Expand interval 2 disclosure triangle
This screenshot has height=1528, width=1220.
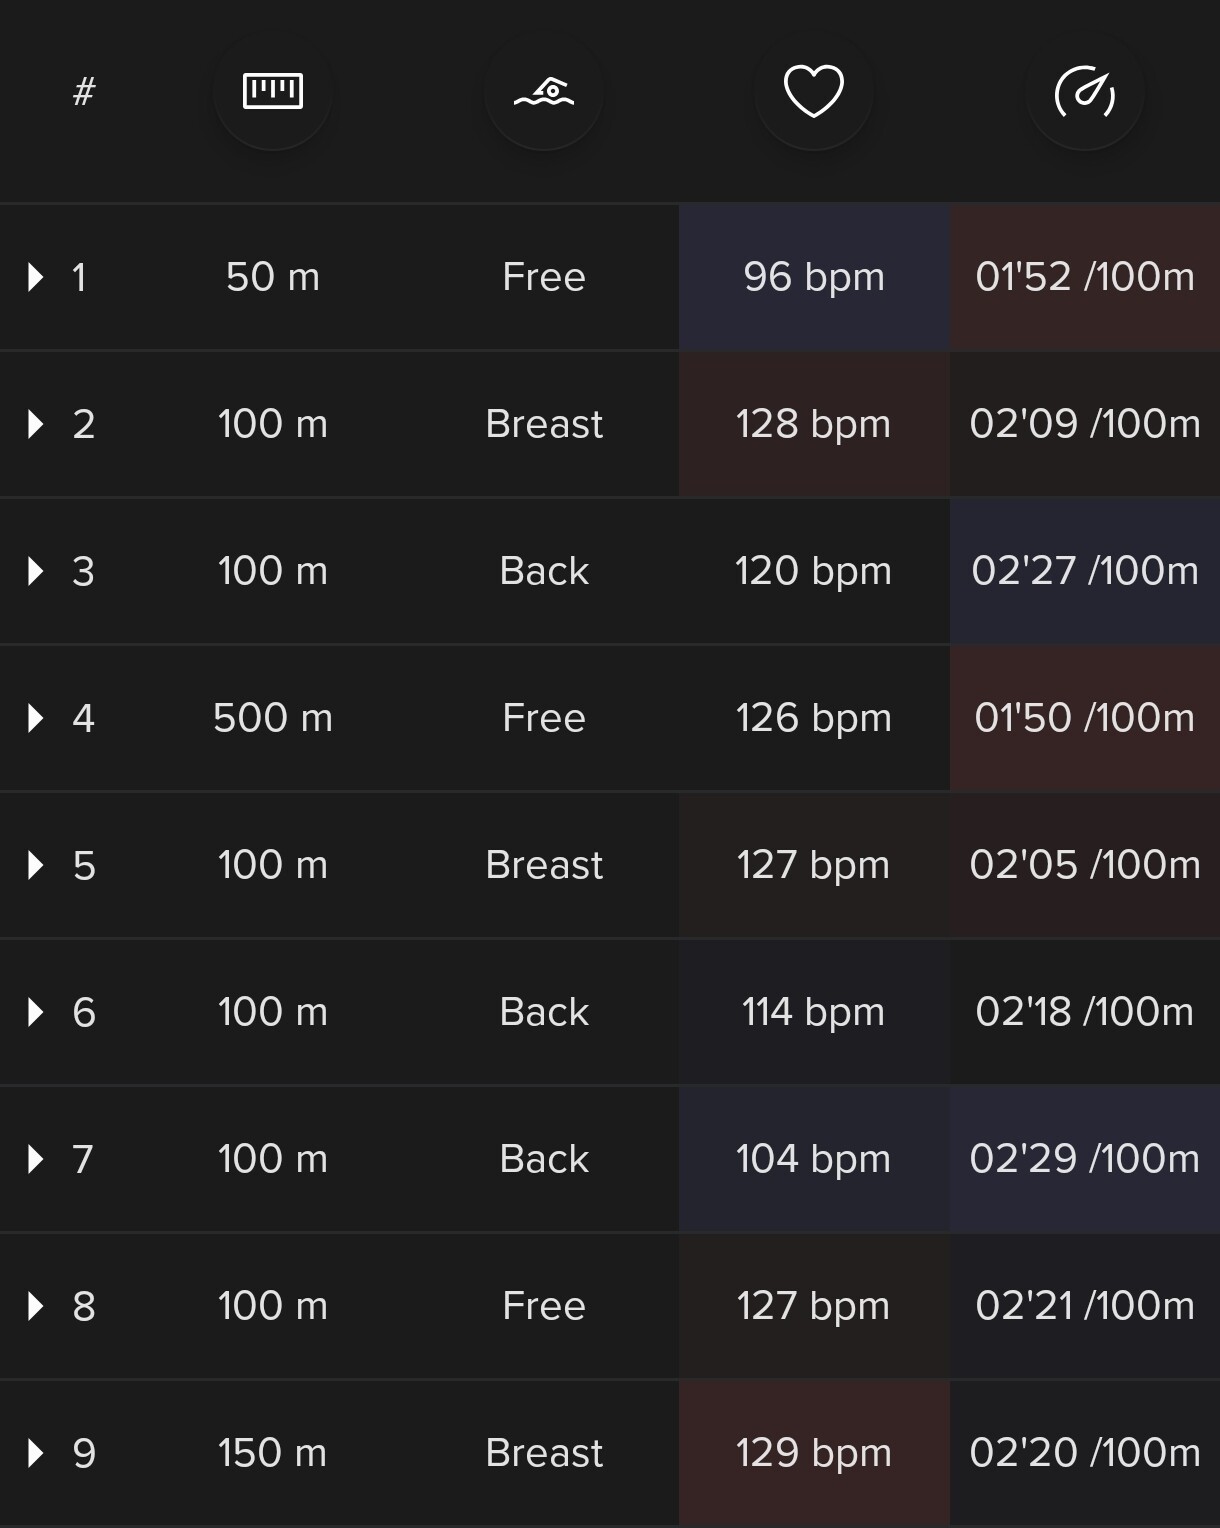(x=36, y=424)
